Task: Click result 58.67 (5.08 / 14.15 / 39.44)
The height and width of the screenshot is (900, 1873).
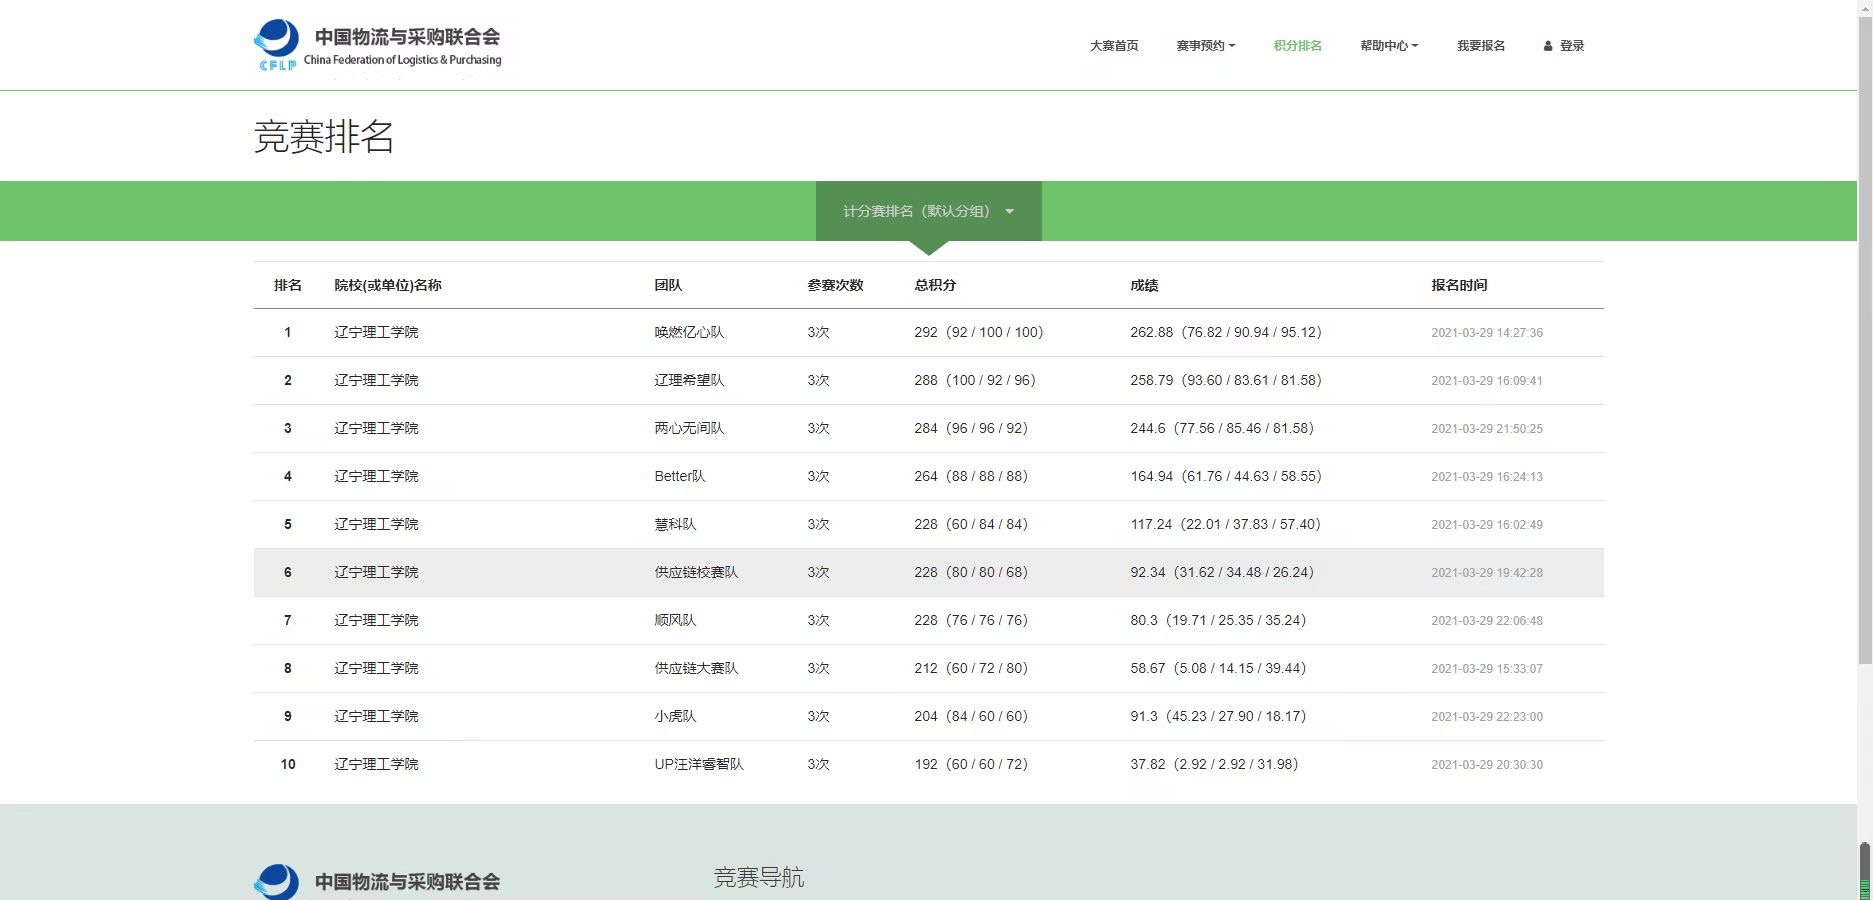Action: (x=1218, y=668)
